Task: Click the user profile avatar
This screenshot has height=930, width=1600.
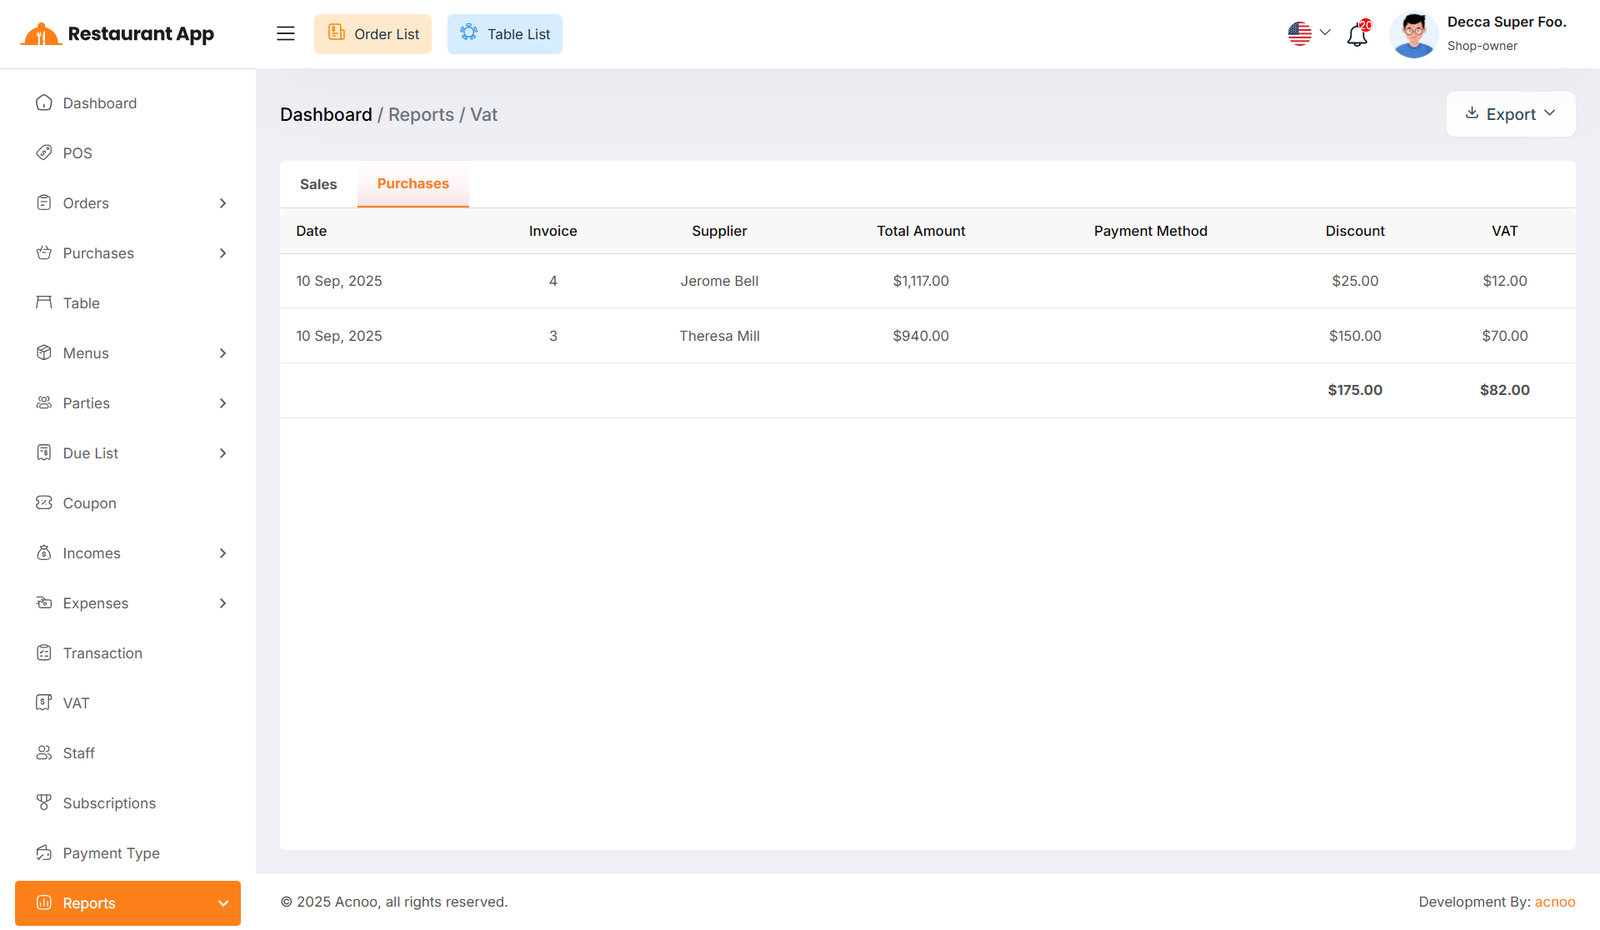Action: tap(1413, 35)
